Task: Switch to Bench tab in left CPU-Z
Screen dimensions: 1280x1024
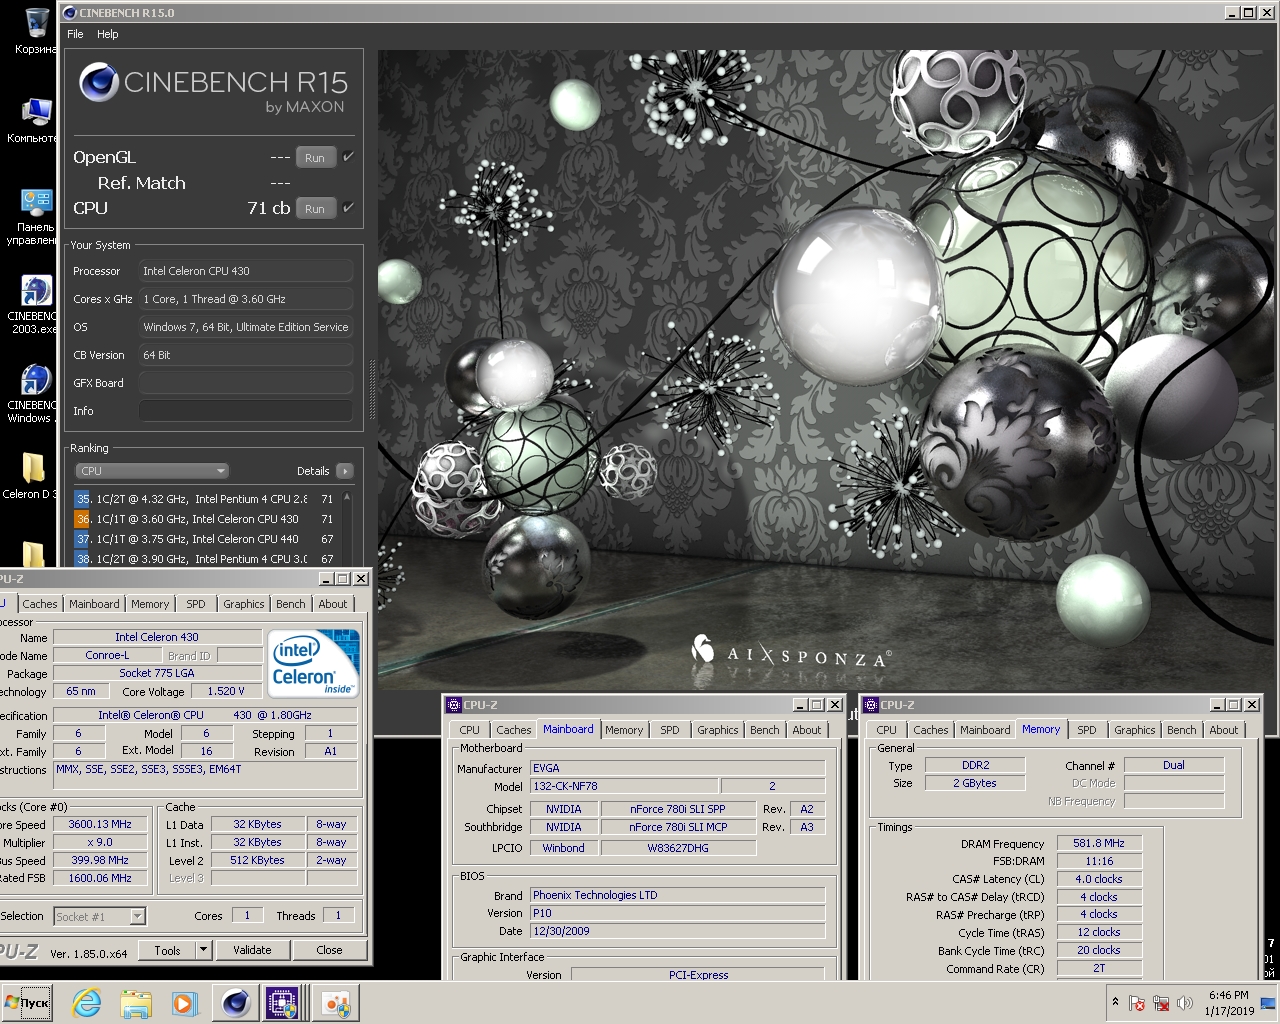Action: (291, 604)
